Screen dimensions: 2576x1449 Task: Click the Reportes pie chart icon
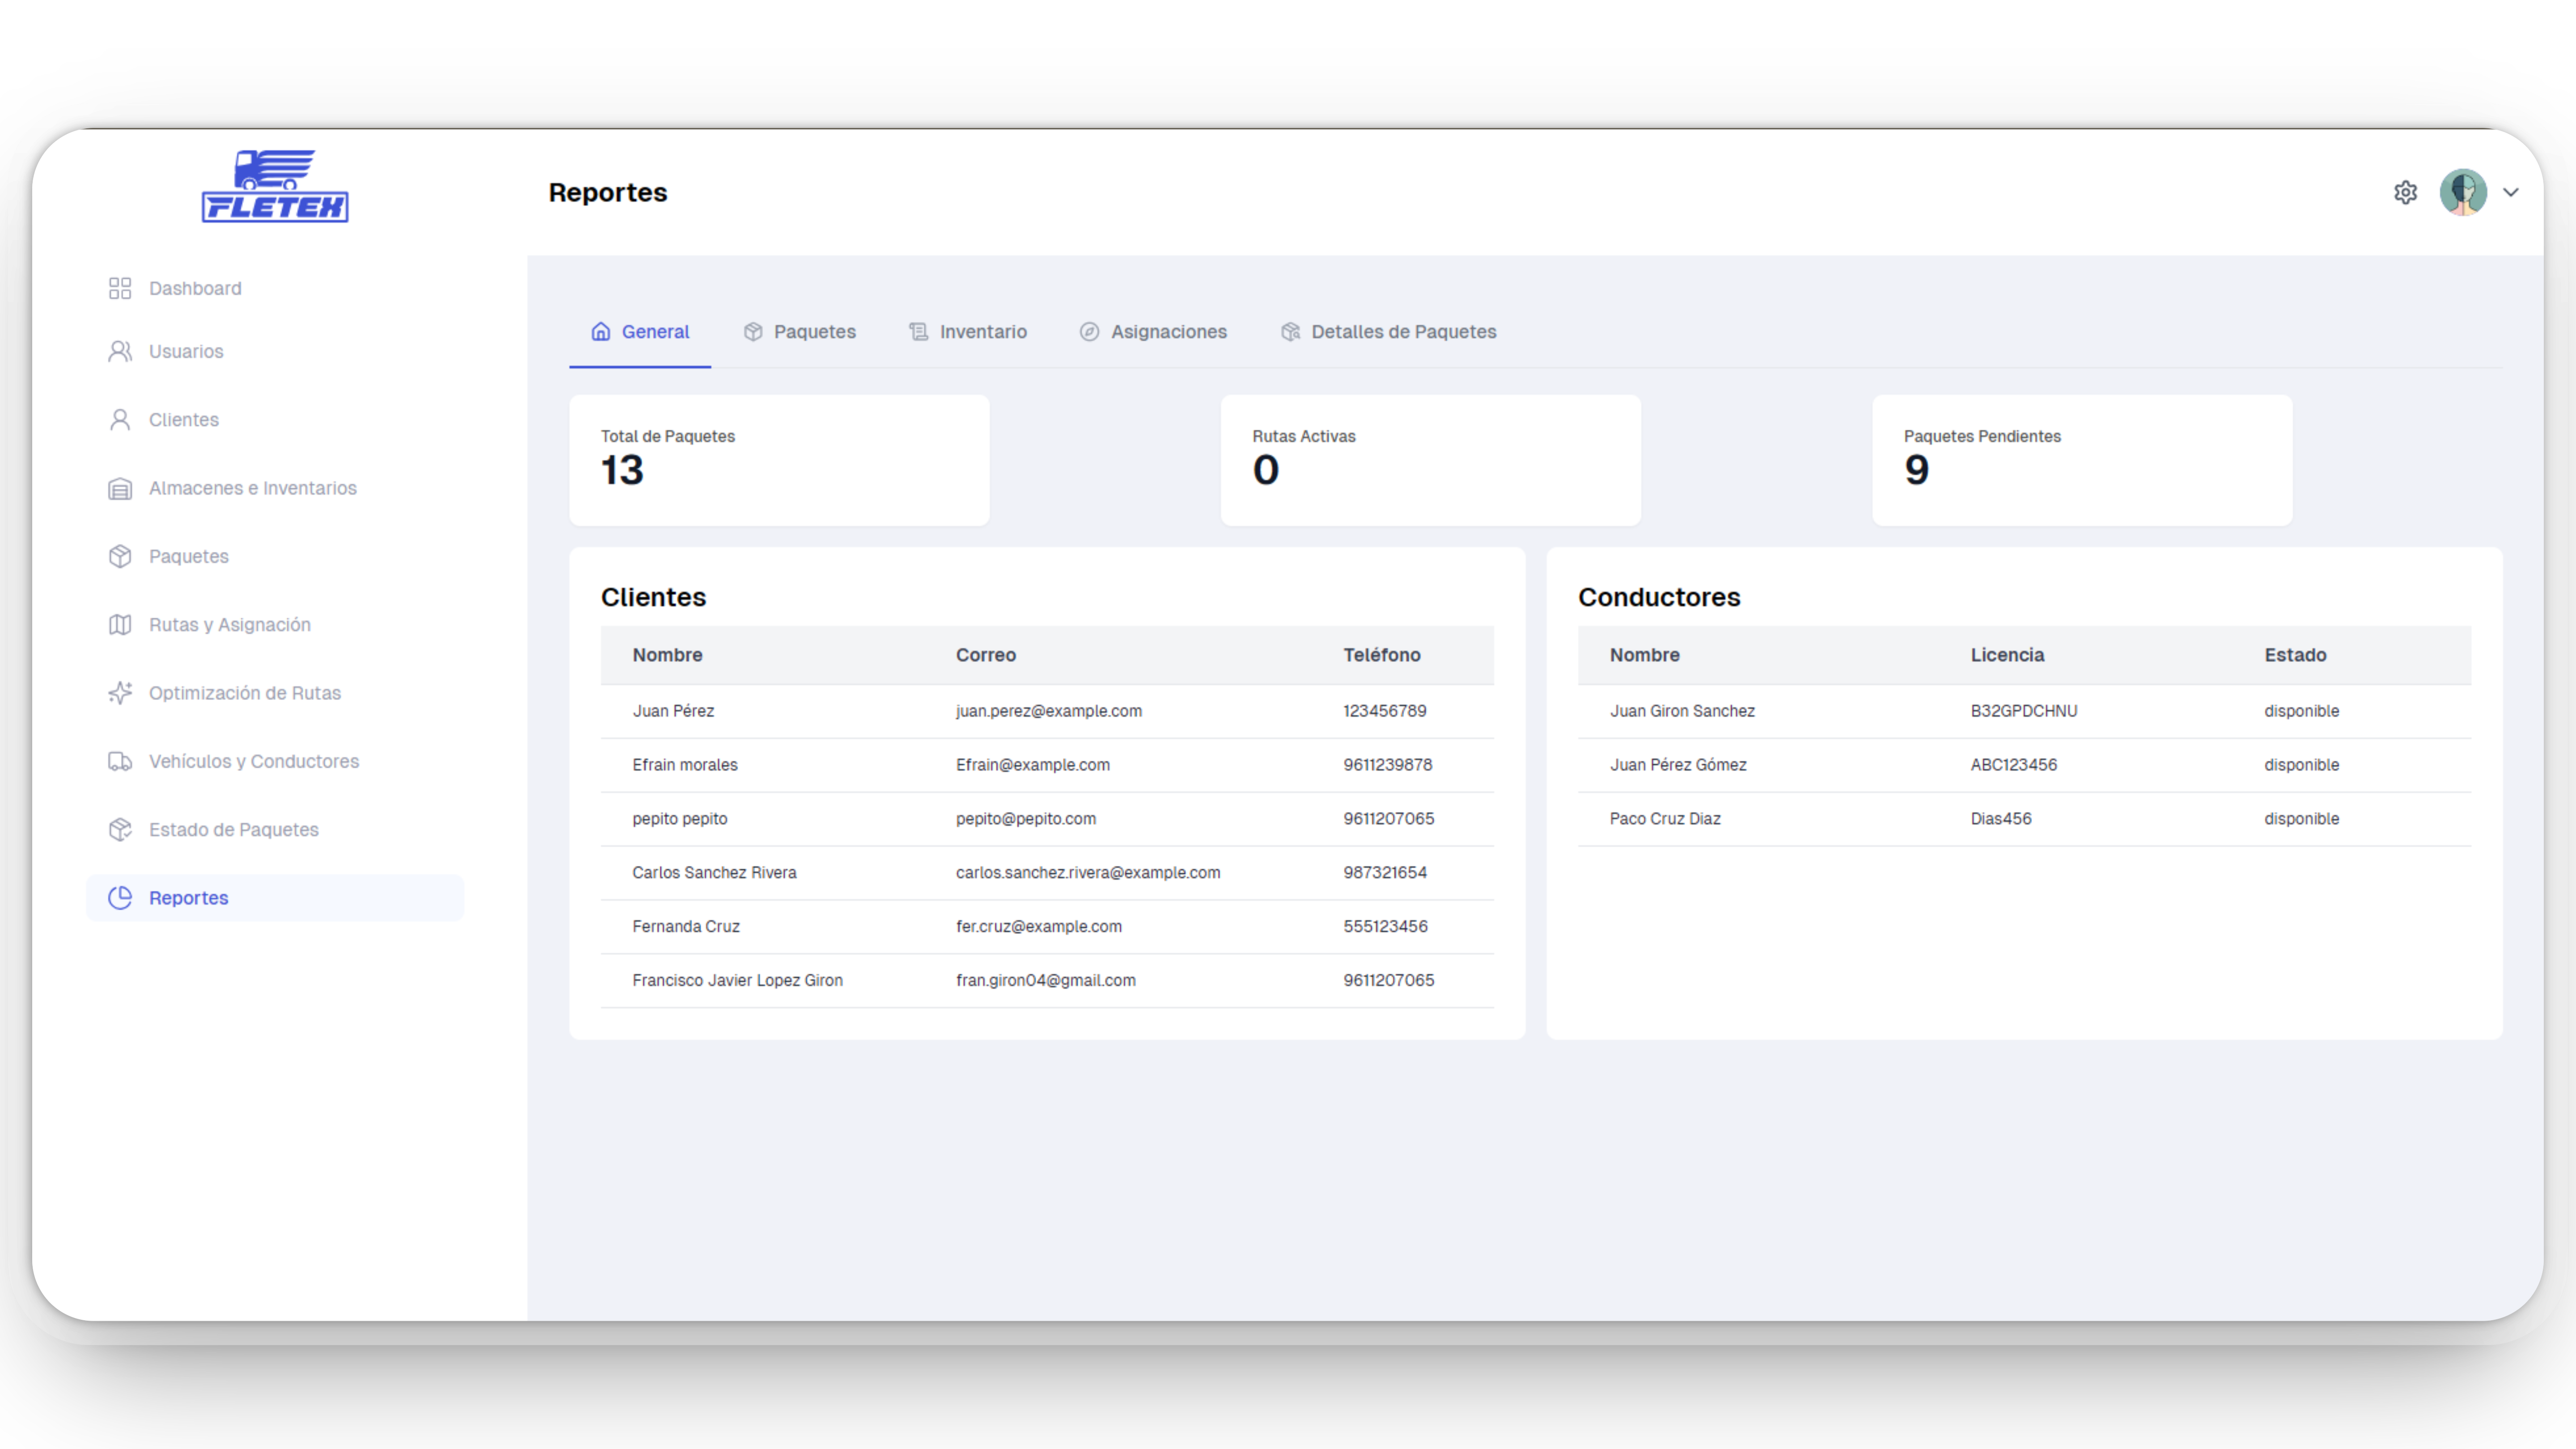[x=120, y=898]
